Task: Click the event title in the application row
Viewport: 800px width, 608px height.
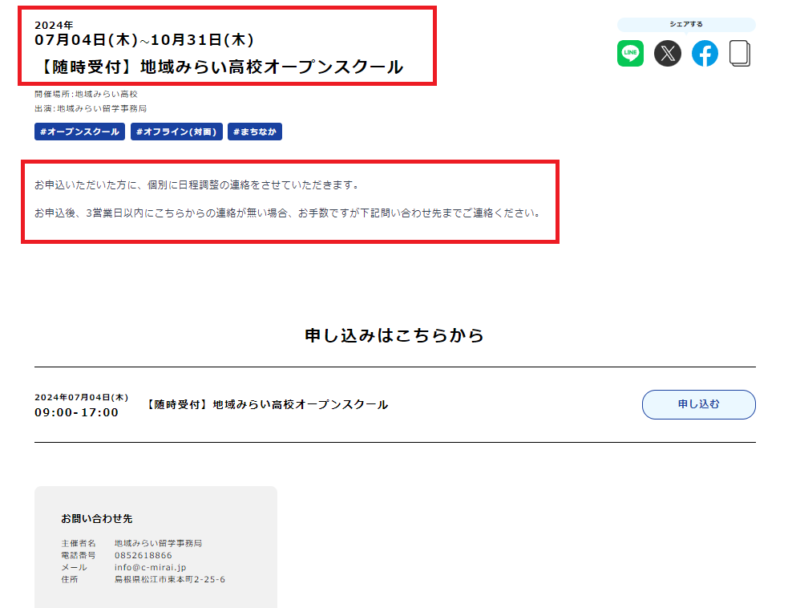Action: click(x=267, y=405)
